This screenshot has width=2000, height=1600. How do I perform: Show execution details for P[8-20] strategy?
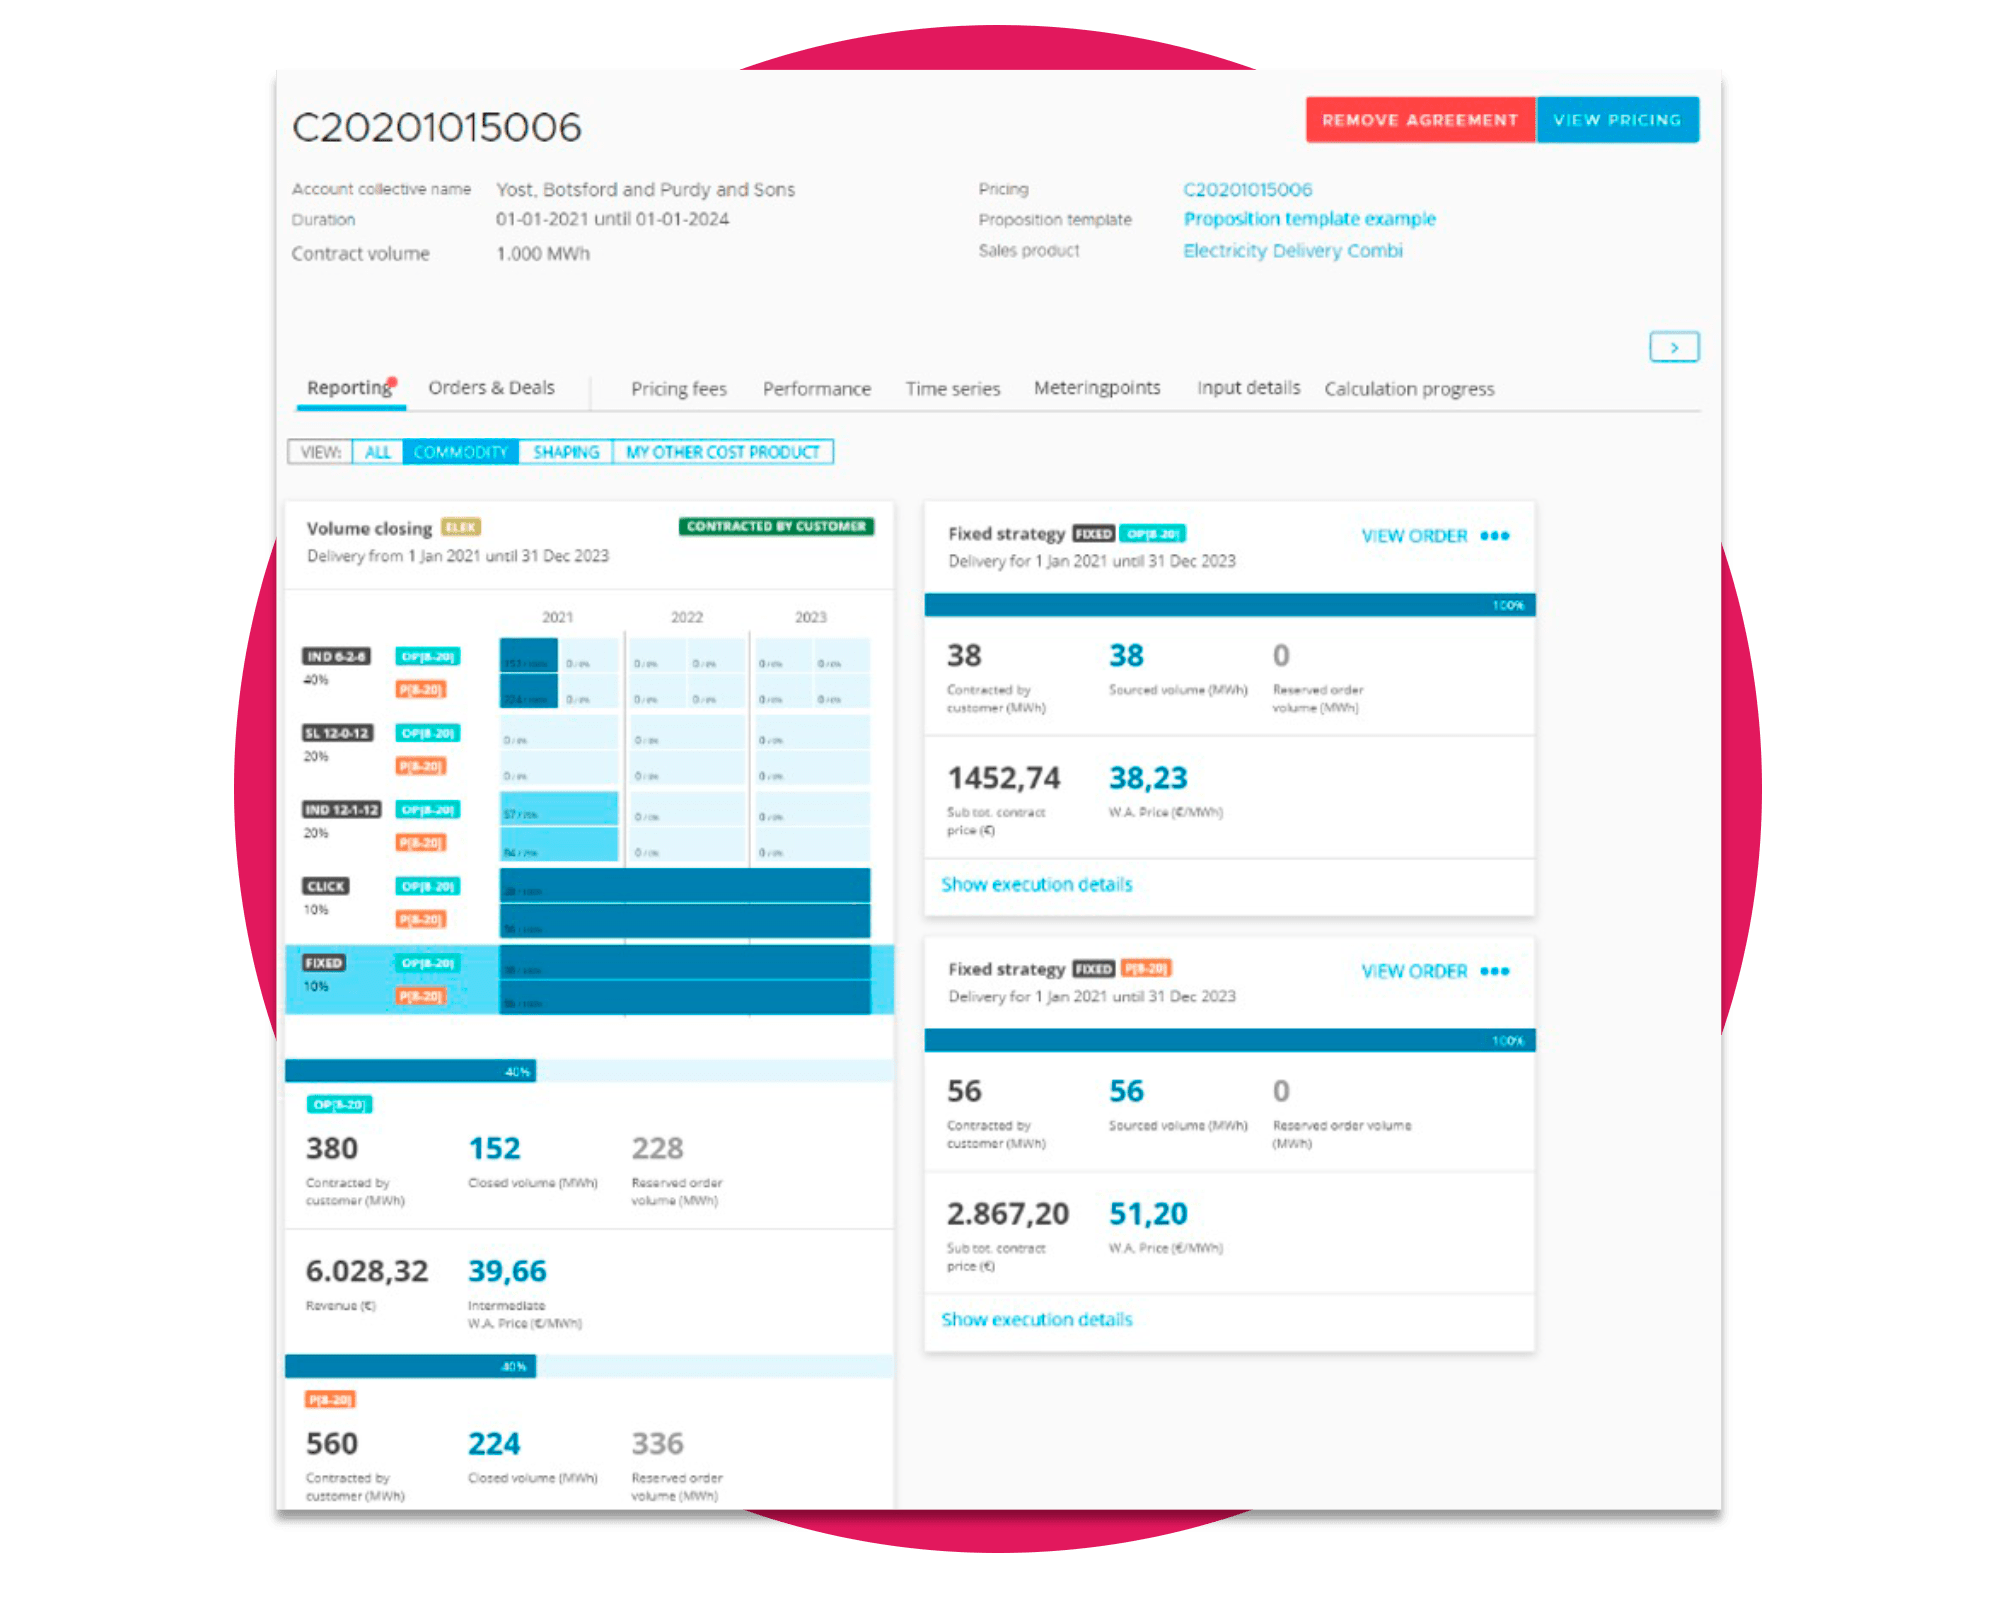tap(1036, 1319)
